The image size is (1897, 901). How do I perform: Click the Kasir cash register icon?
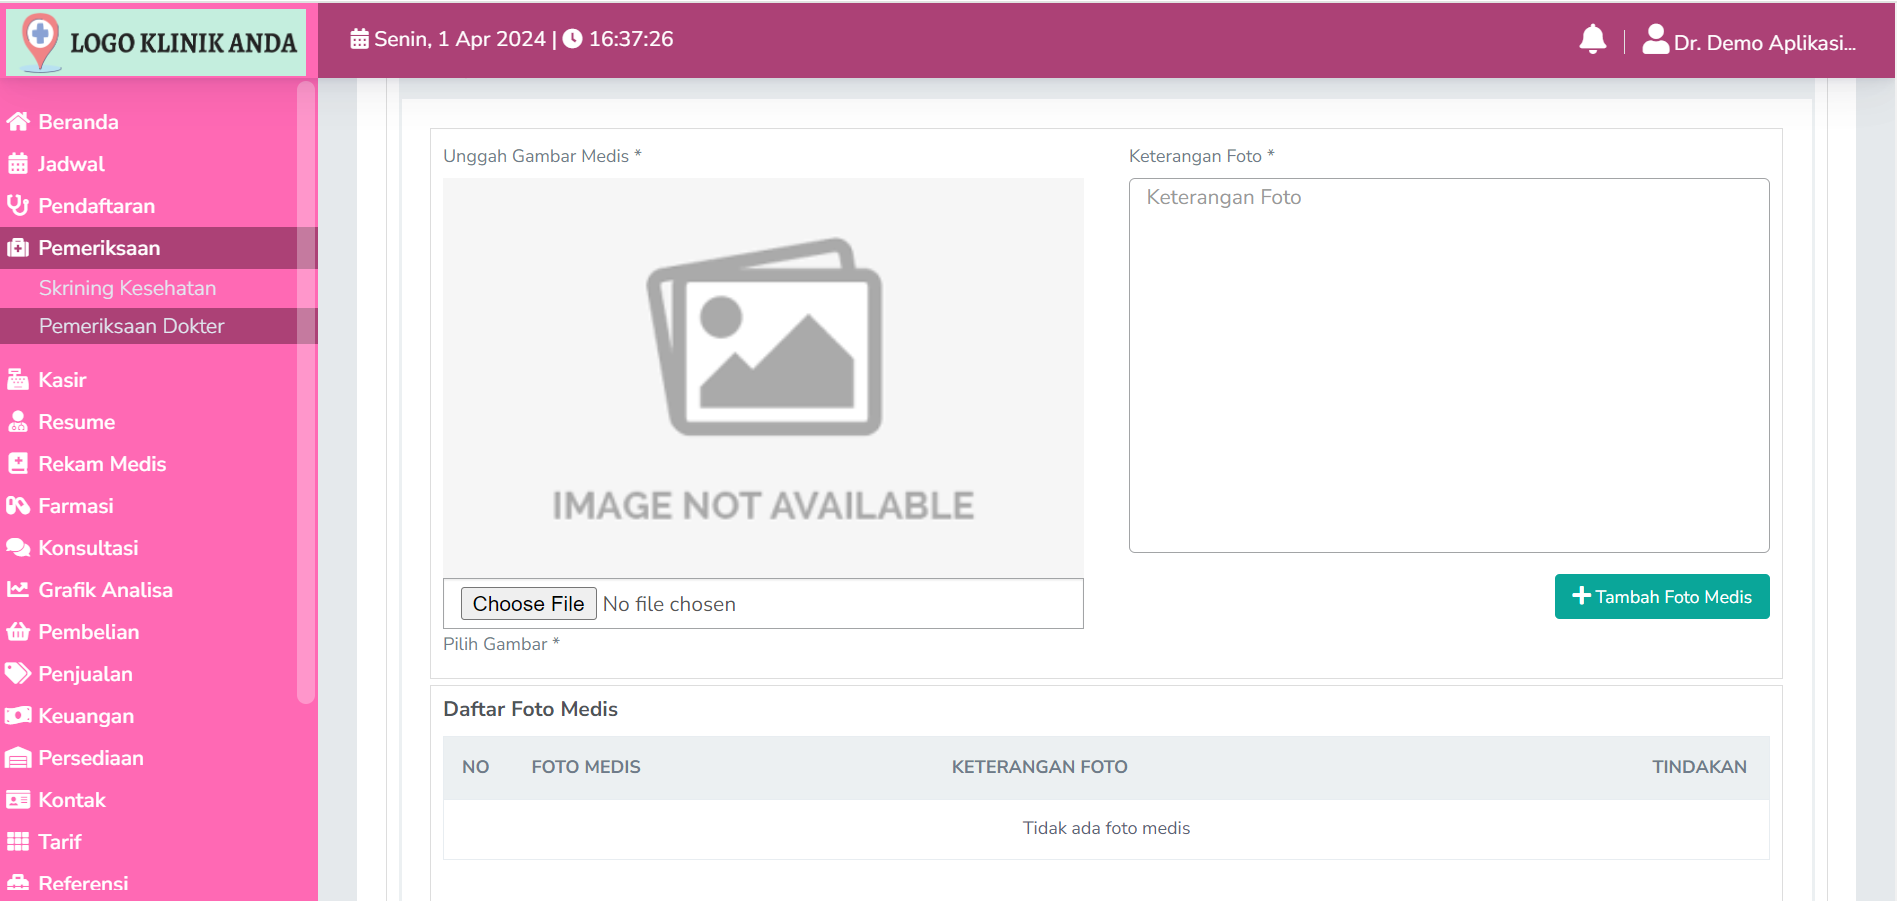coord(17,380)
